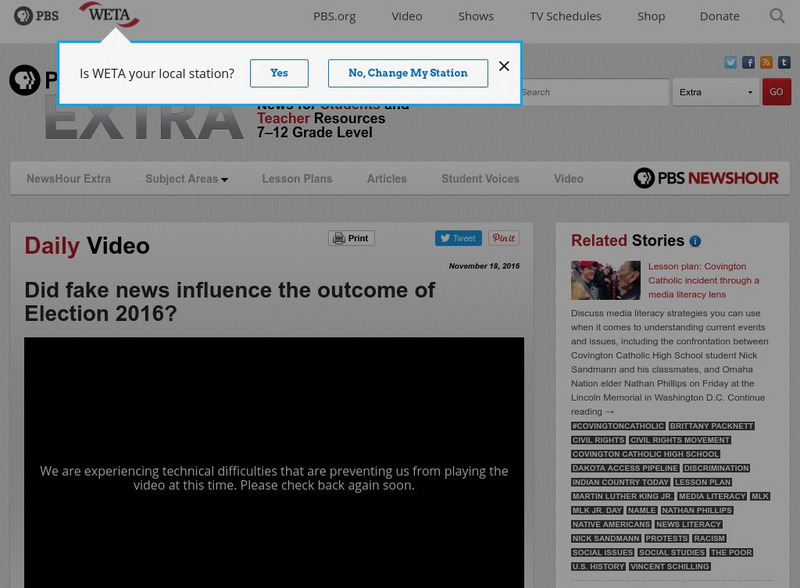This screenshot has height=588, width=800.
Task: Open the RSS feed icon
Action: pyautogui.click(x=765, y=62)
